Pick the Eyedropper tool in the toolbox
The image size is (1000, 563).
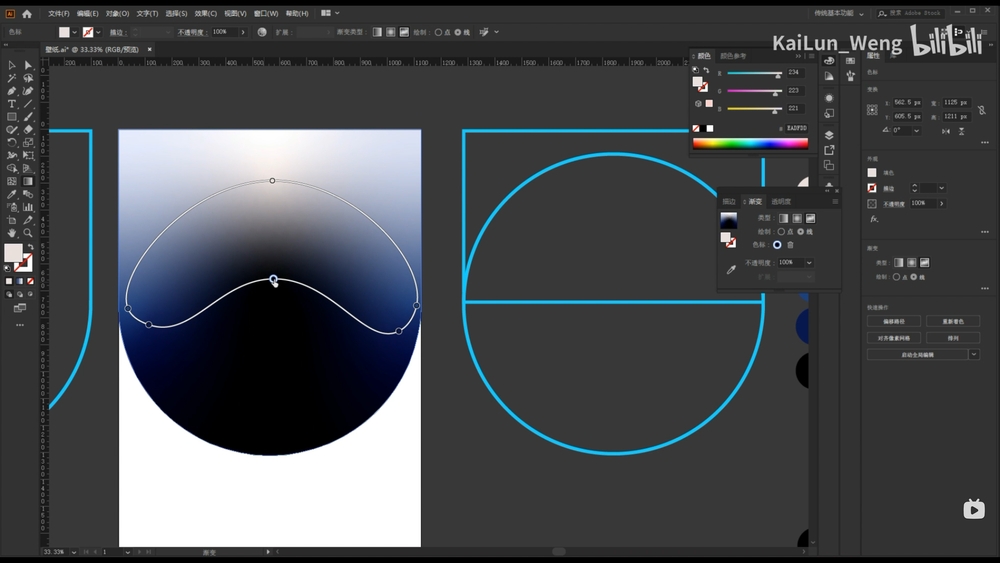11,194
